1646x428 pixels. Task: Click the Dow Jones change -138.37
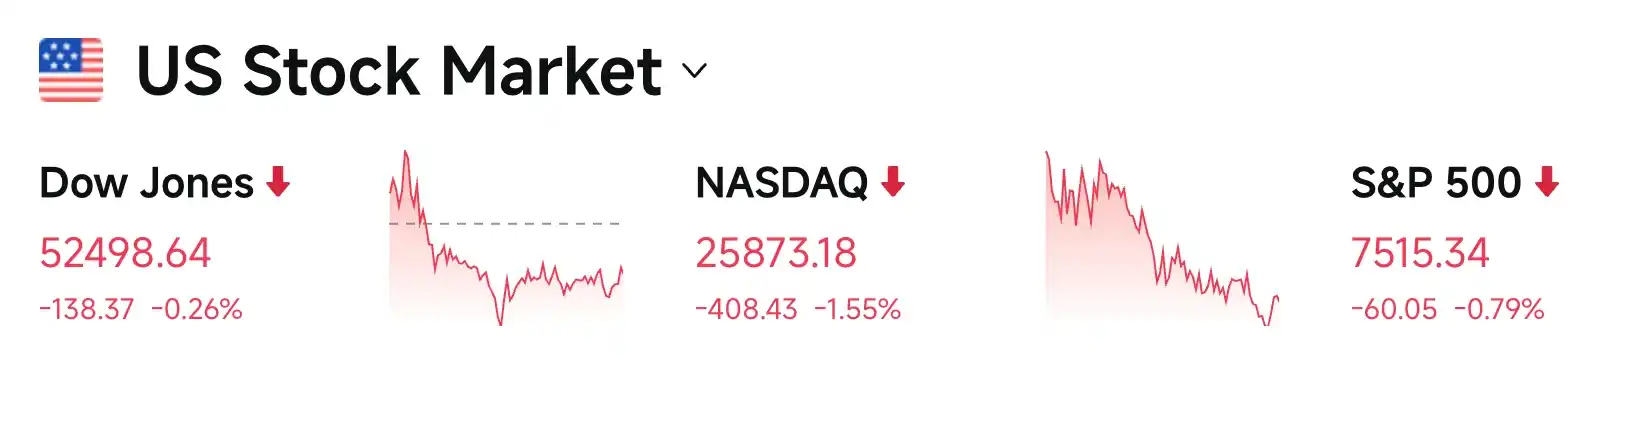point(86,309)
